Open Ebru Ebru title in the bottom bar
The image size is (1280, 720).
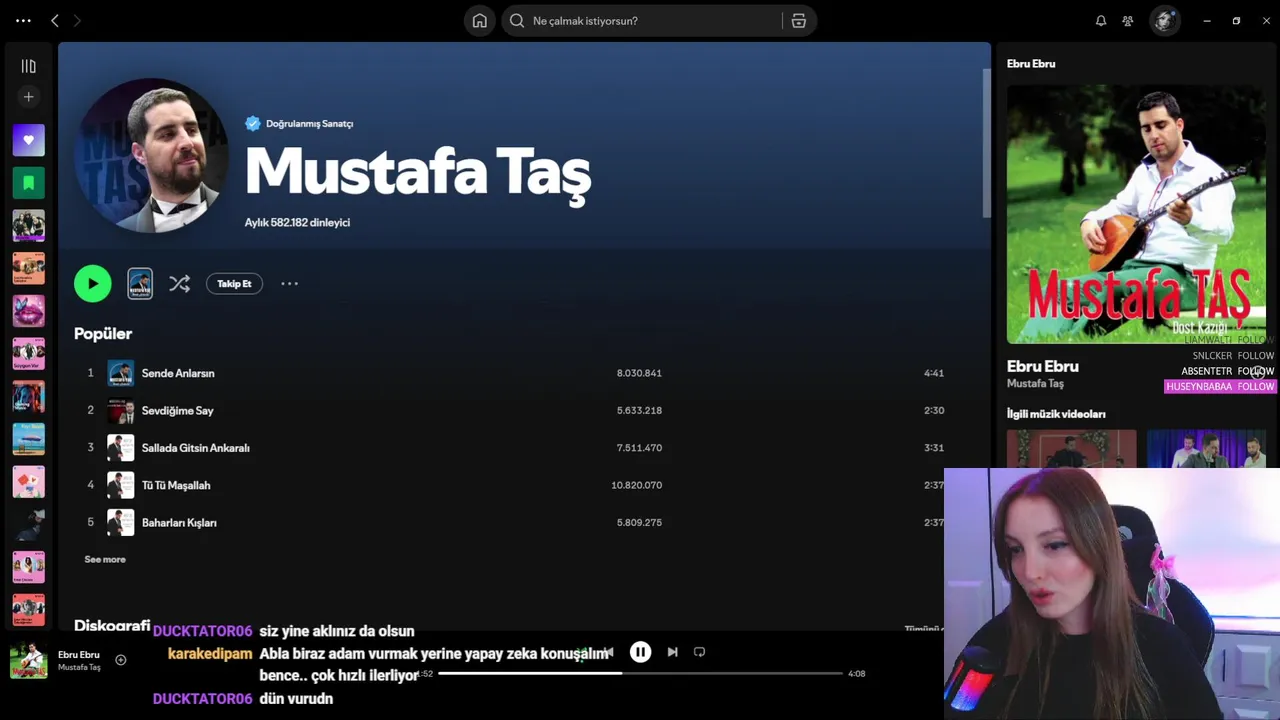tap(78, 655)
